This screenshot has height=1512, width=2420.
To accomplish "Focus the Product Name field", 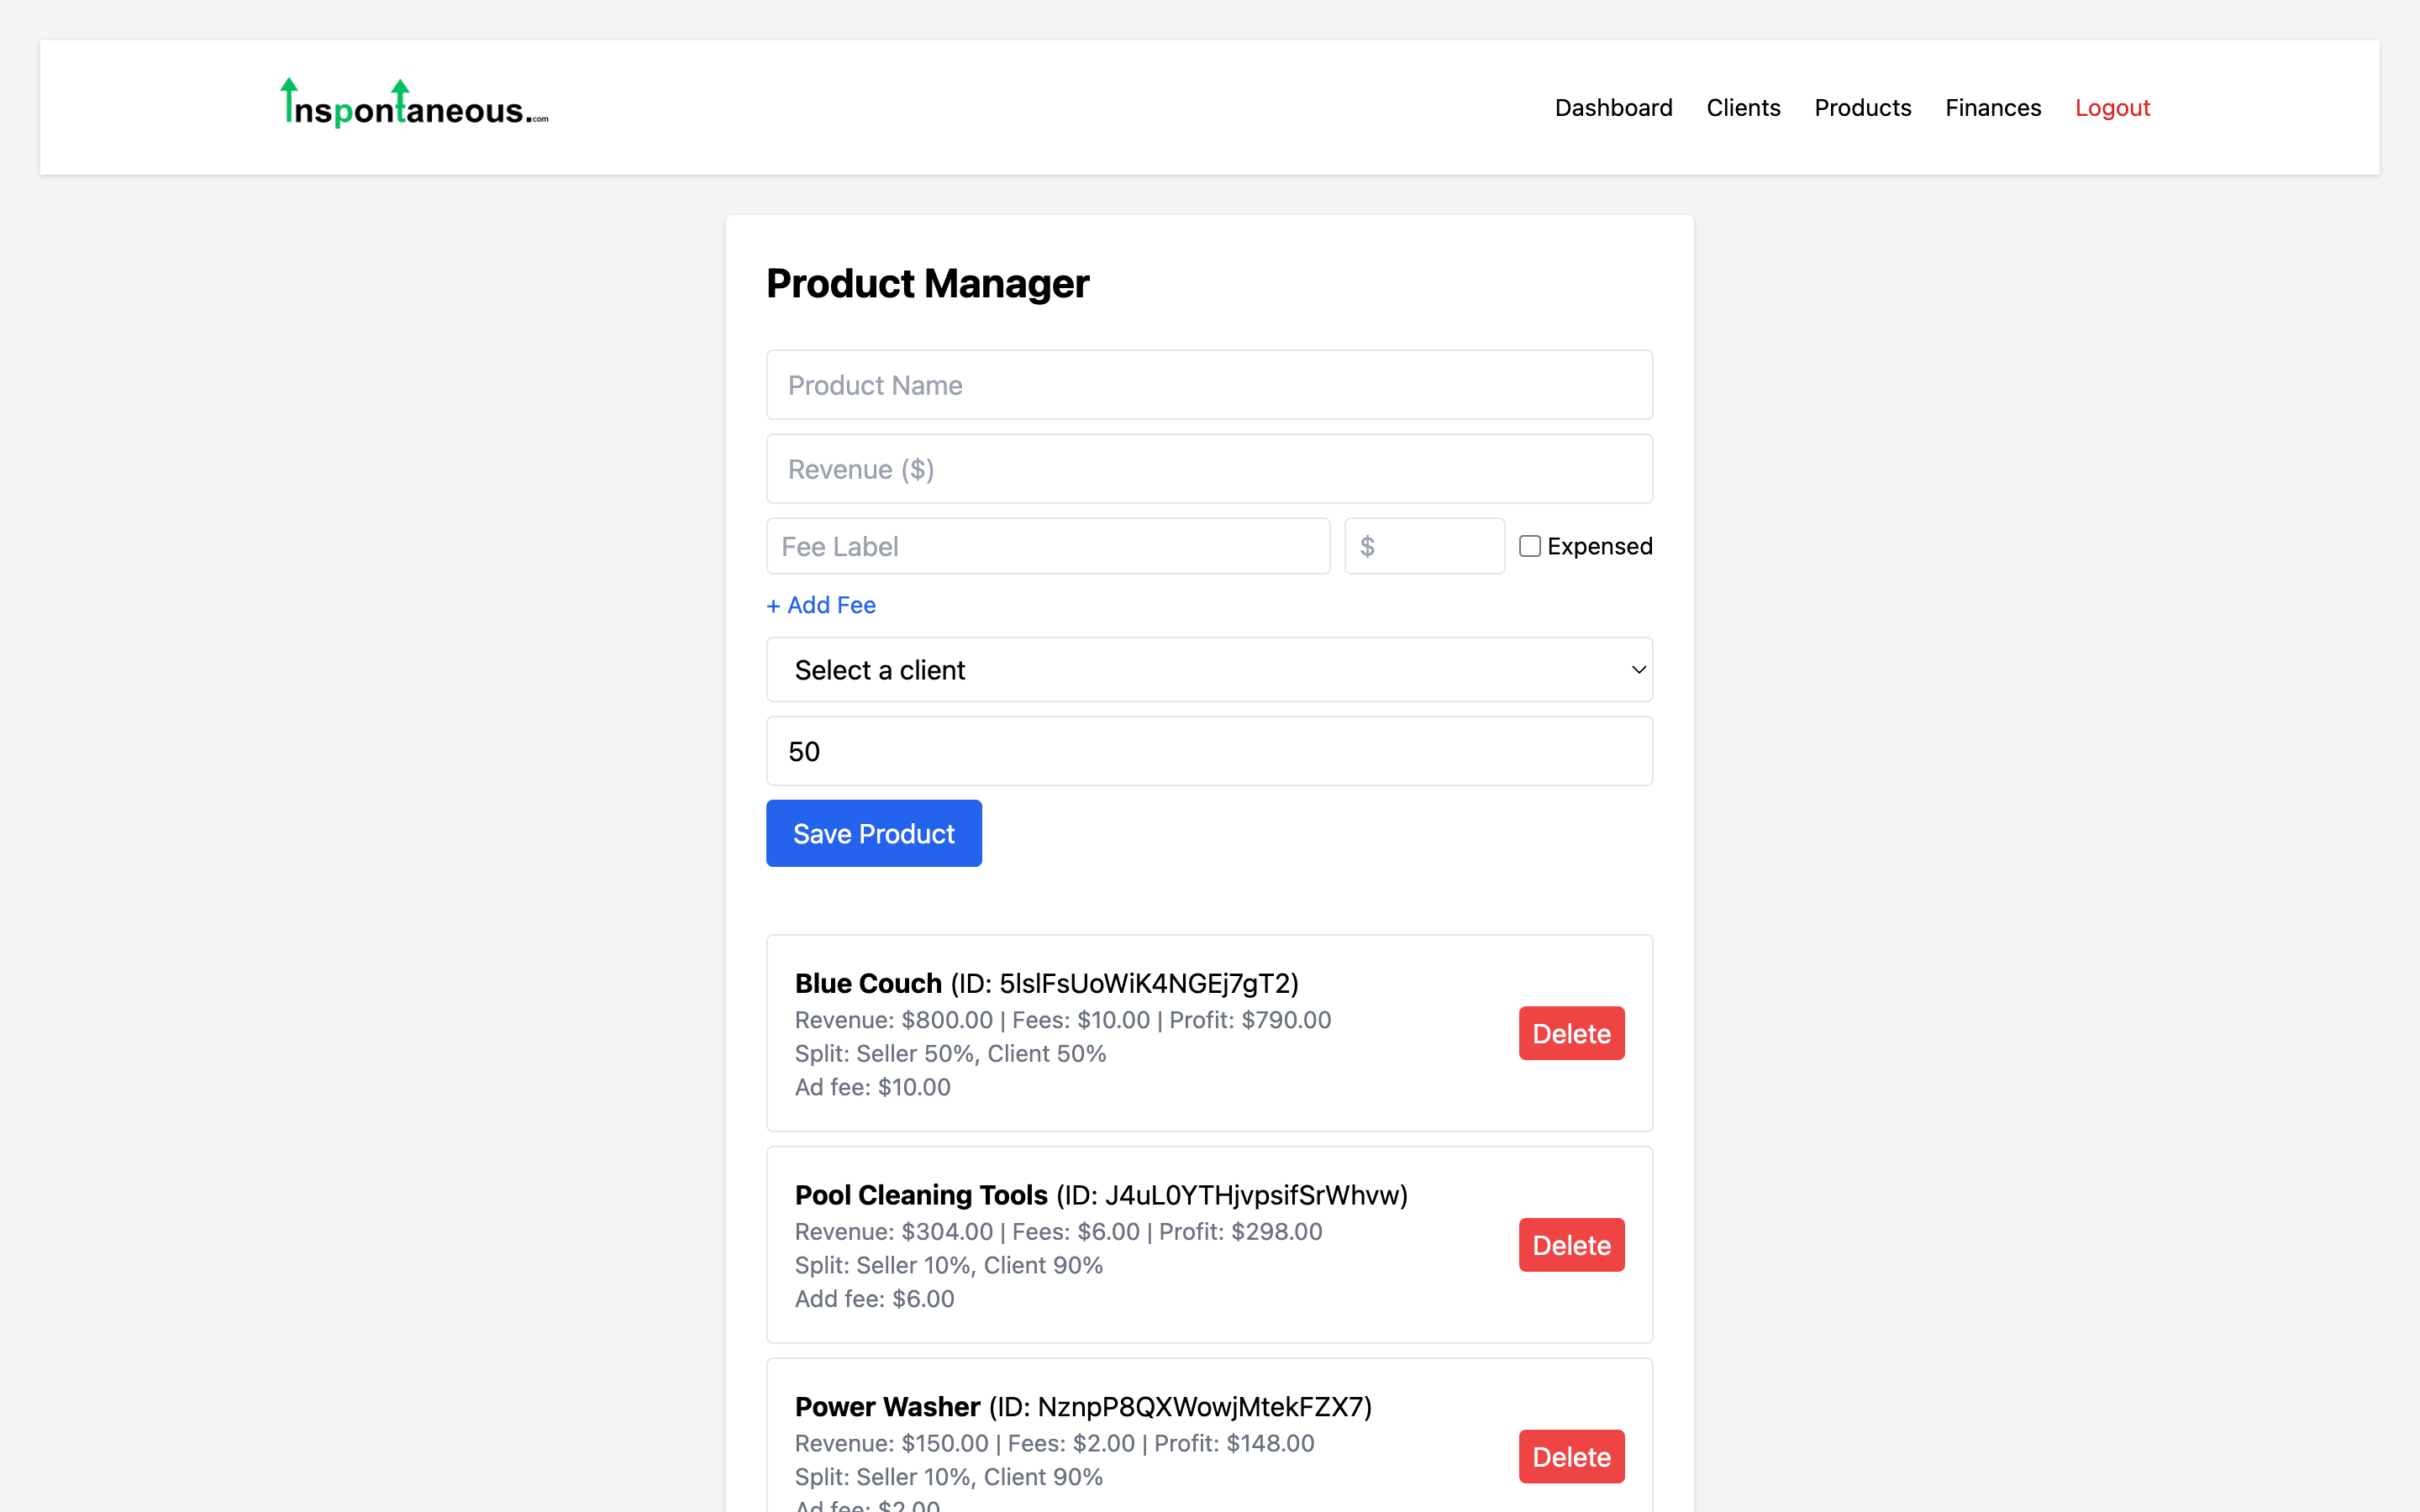I will tap(1208, 385).
